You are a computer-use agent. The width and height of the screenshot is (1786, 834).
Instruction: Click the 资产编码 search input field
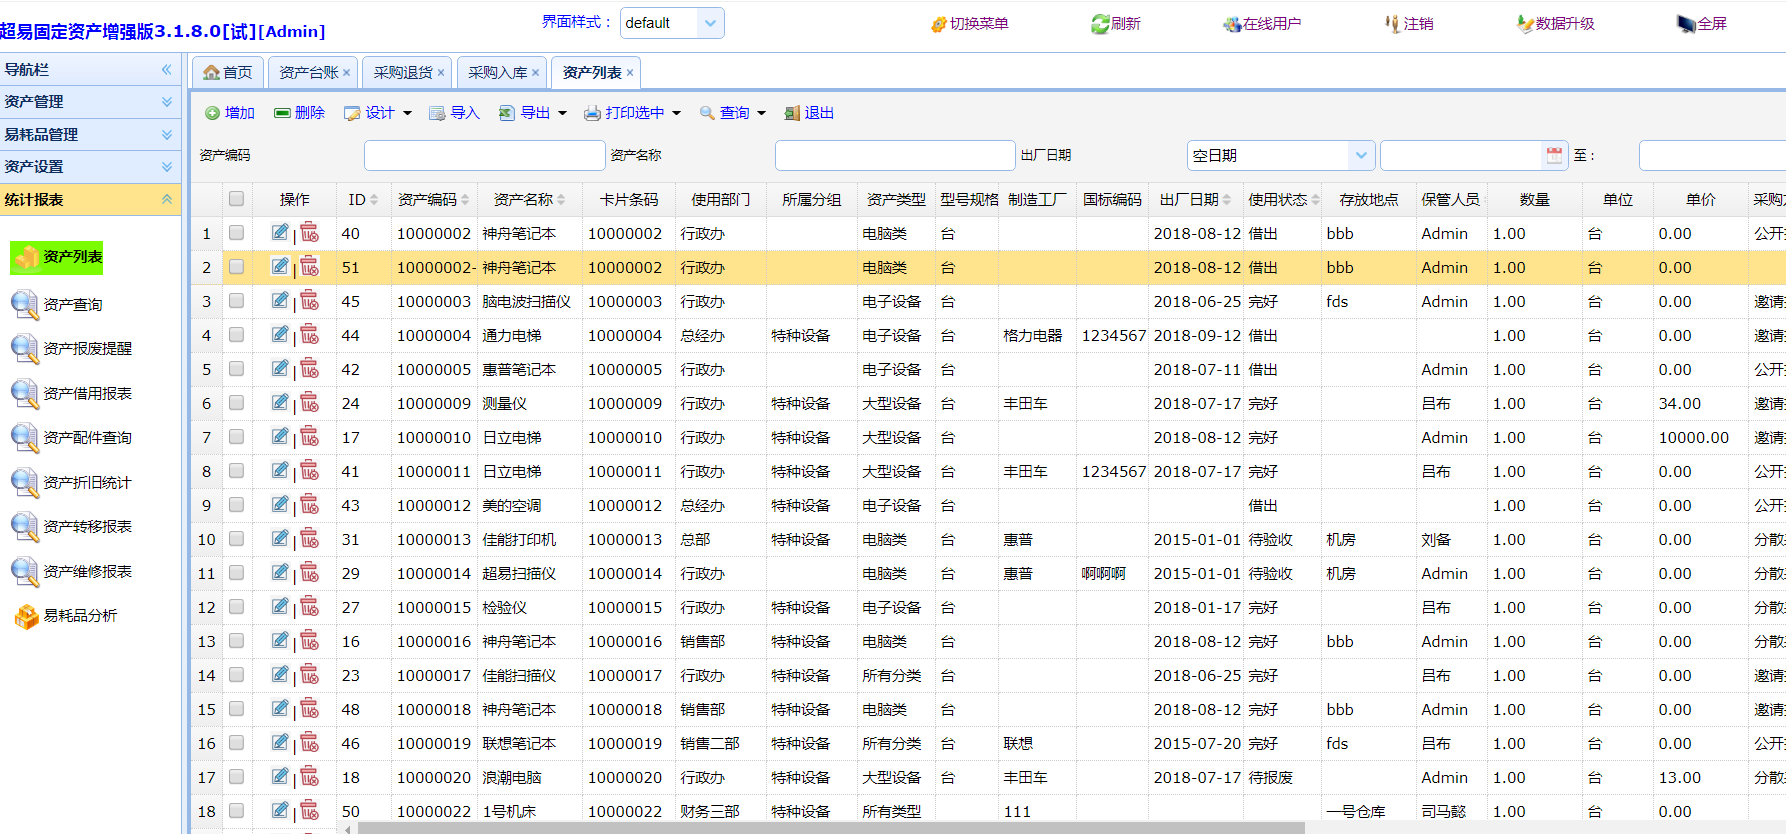[x=484, y=155]
